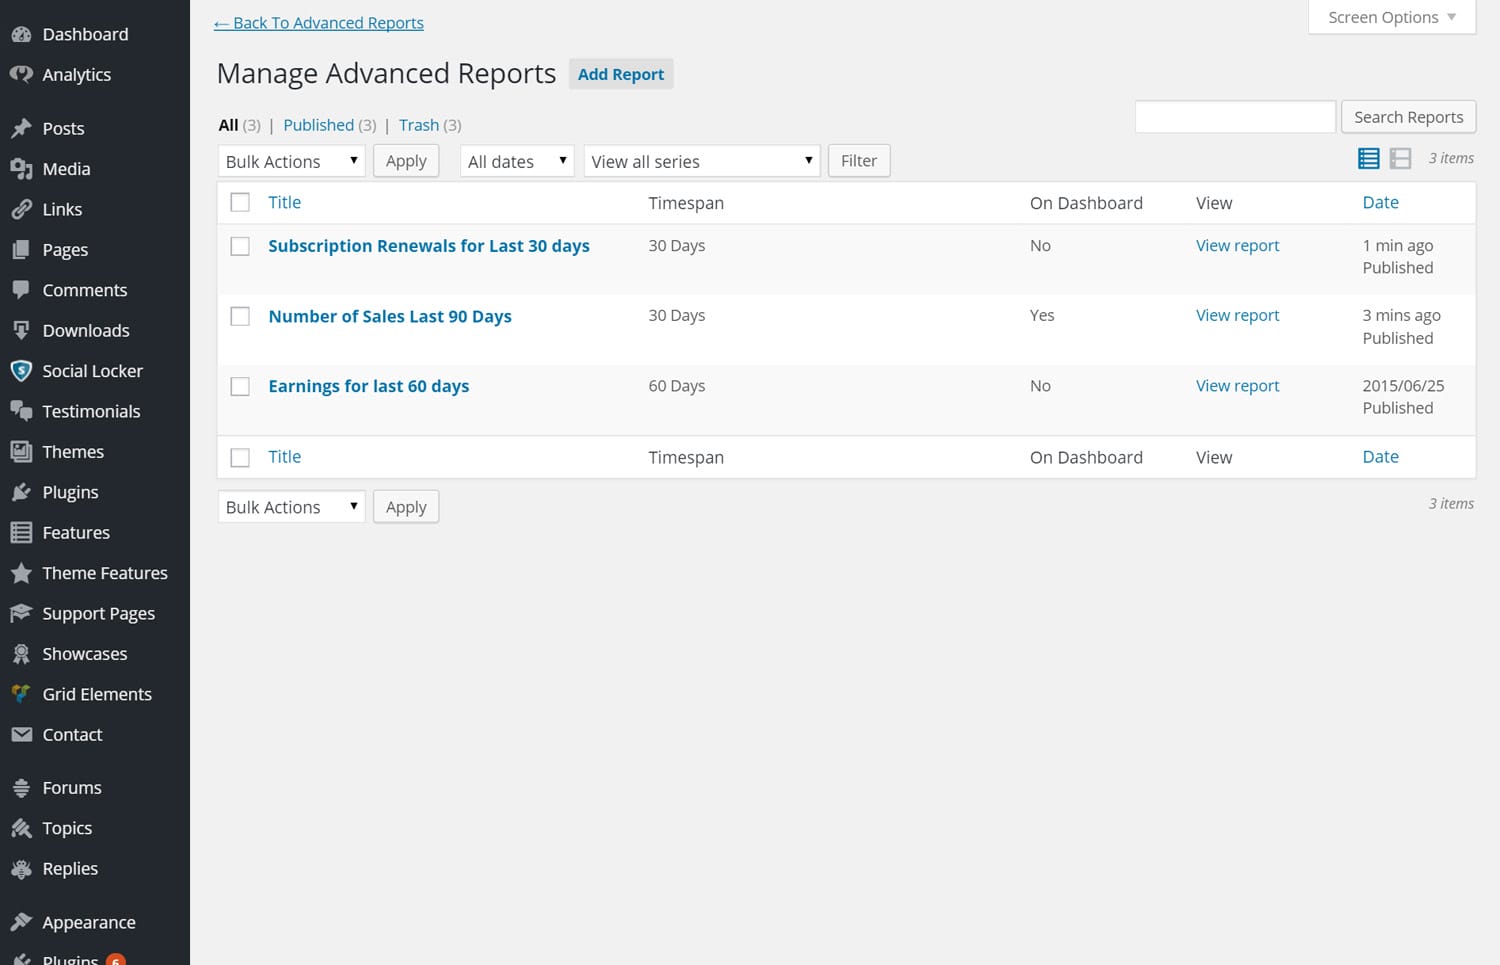
Task: Click the Add Report button
Action: [621, 73]
